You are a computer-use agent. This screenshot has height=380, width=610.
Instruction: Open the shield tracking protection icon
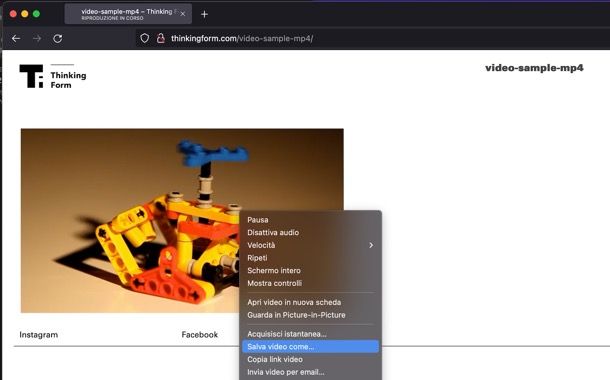145,38
